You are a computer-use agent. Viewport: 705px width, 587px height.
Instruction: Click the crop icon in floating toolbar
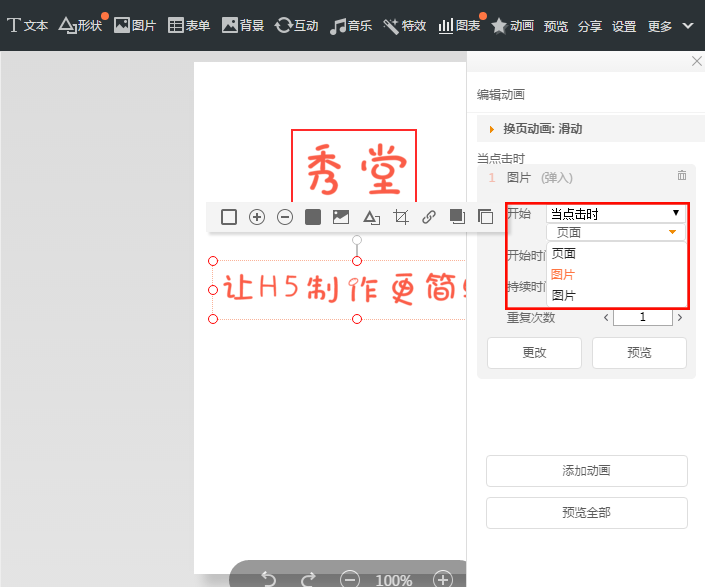(400, 217)
